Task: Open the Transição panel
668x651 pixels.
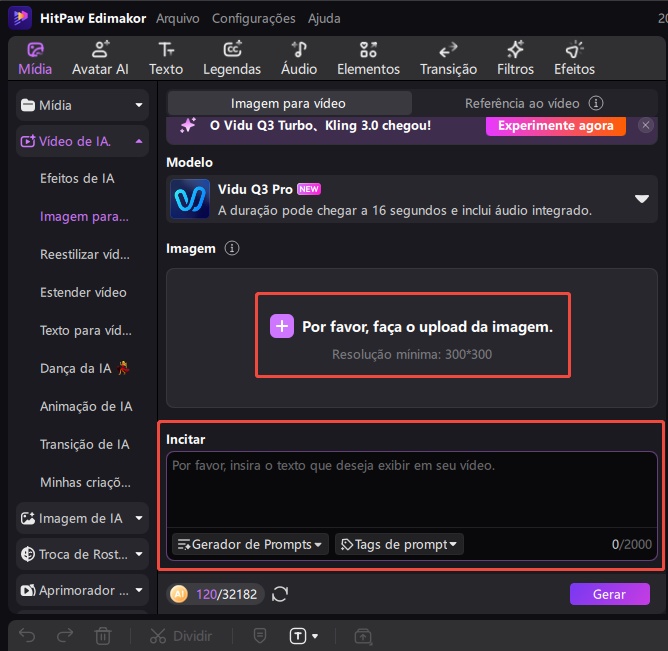Action: point(448,58)
